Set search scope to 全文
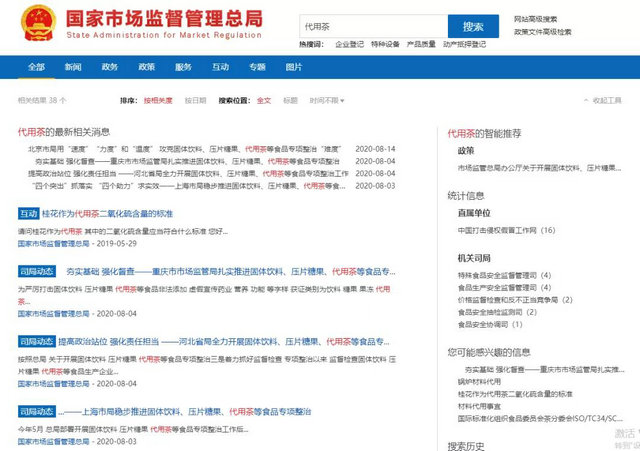Viewport: 640px width, 451px height. 264,101
